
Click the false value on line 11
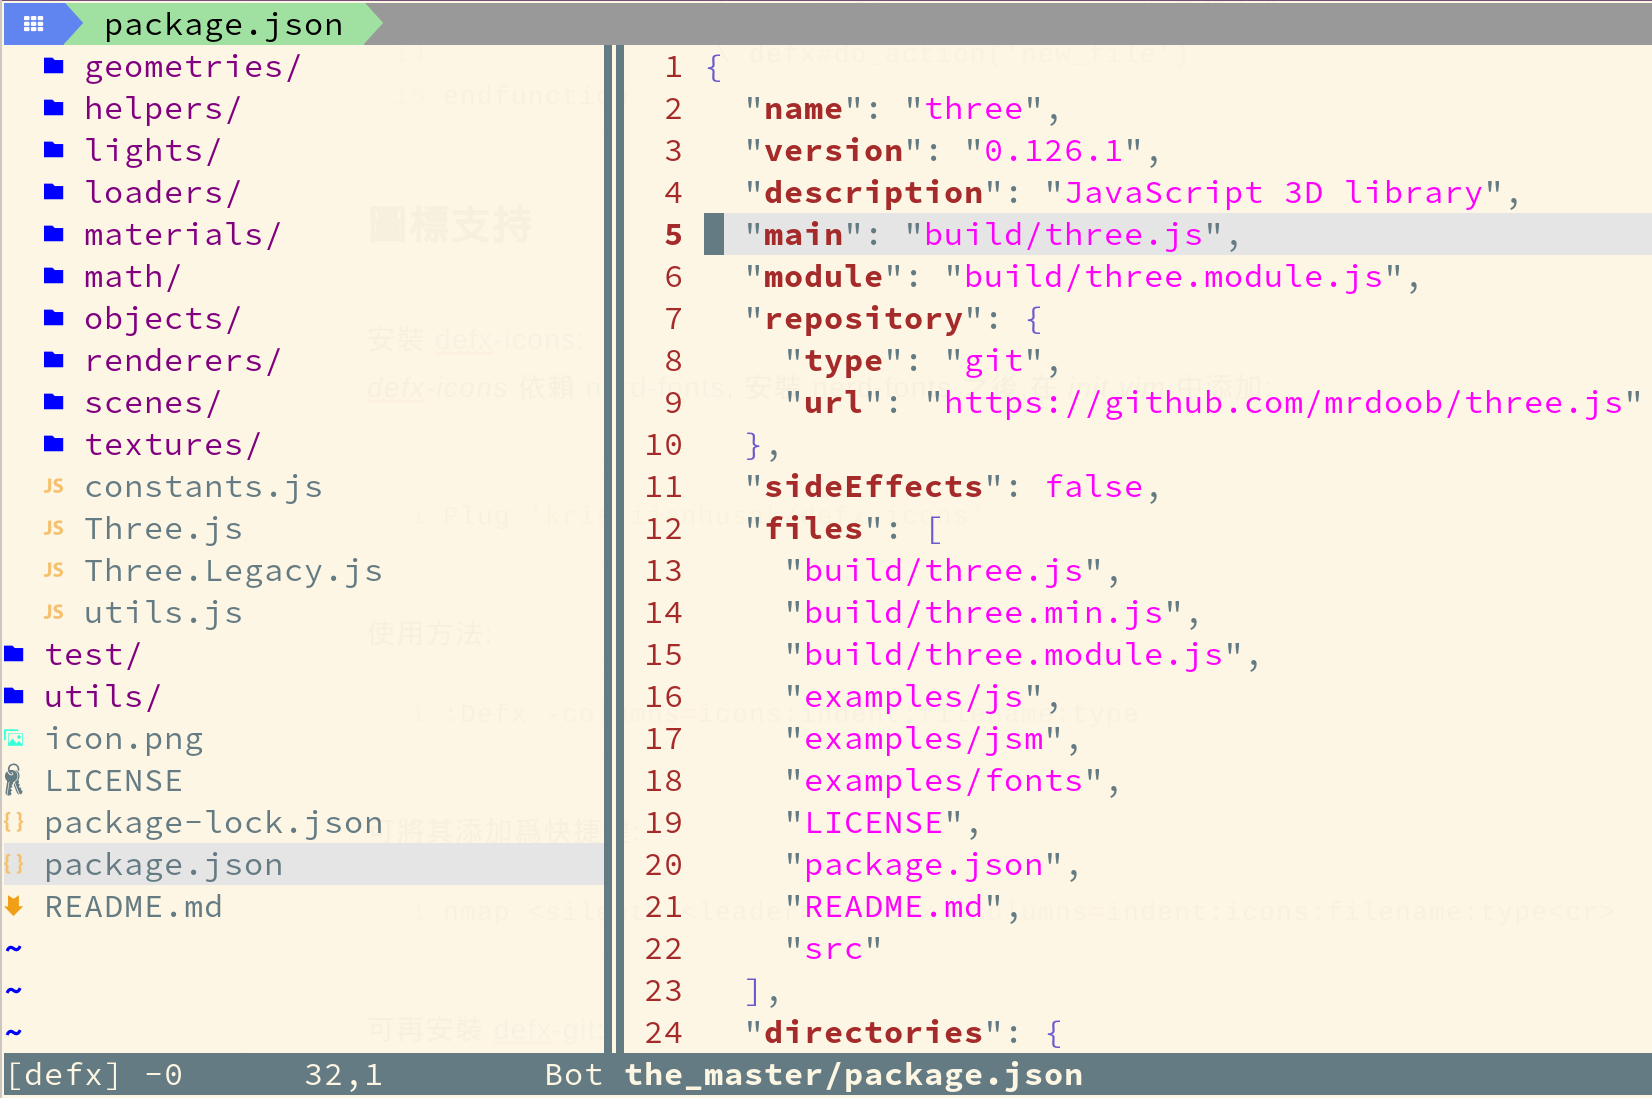1093,487
